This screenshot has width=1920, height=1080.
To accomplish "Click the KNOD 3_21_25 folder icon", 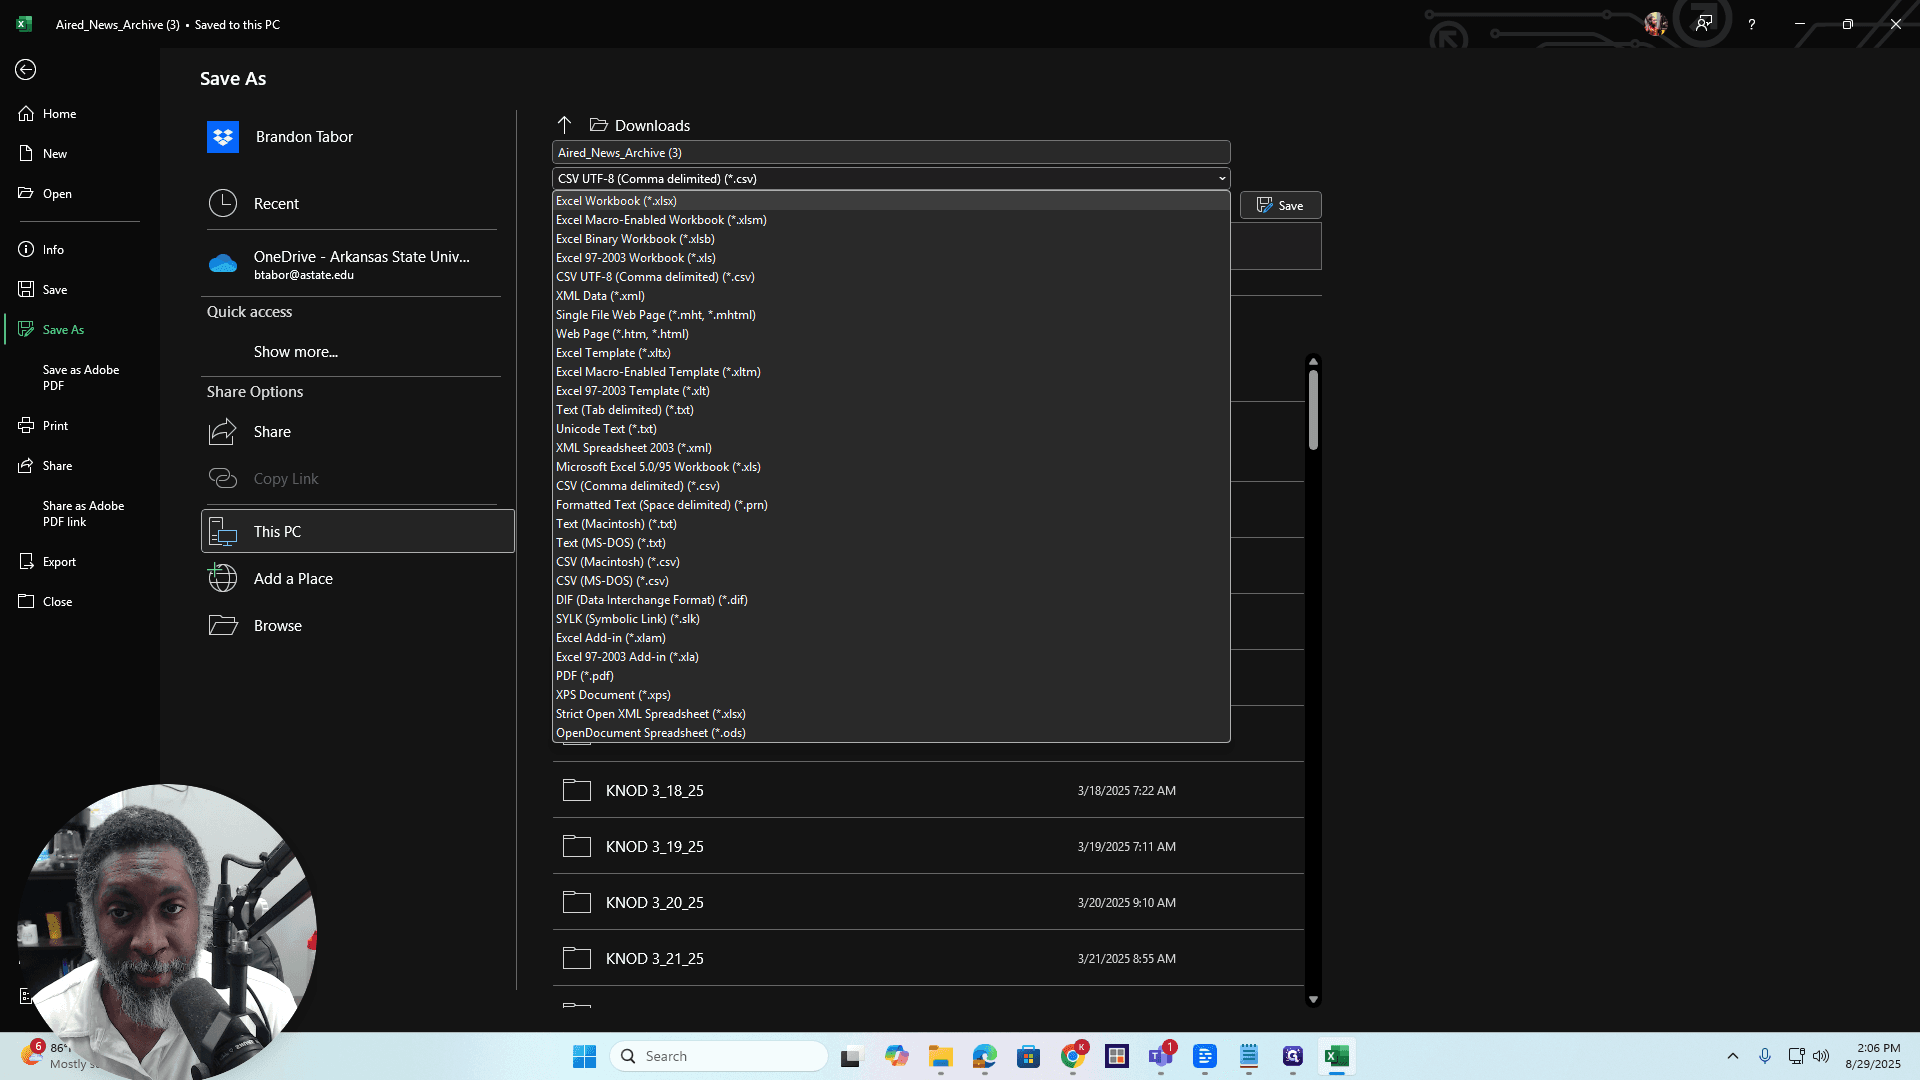I will 577,958.
